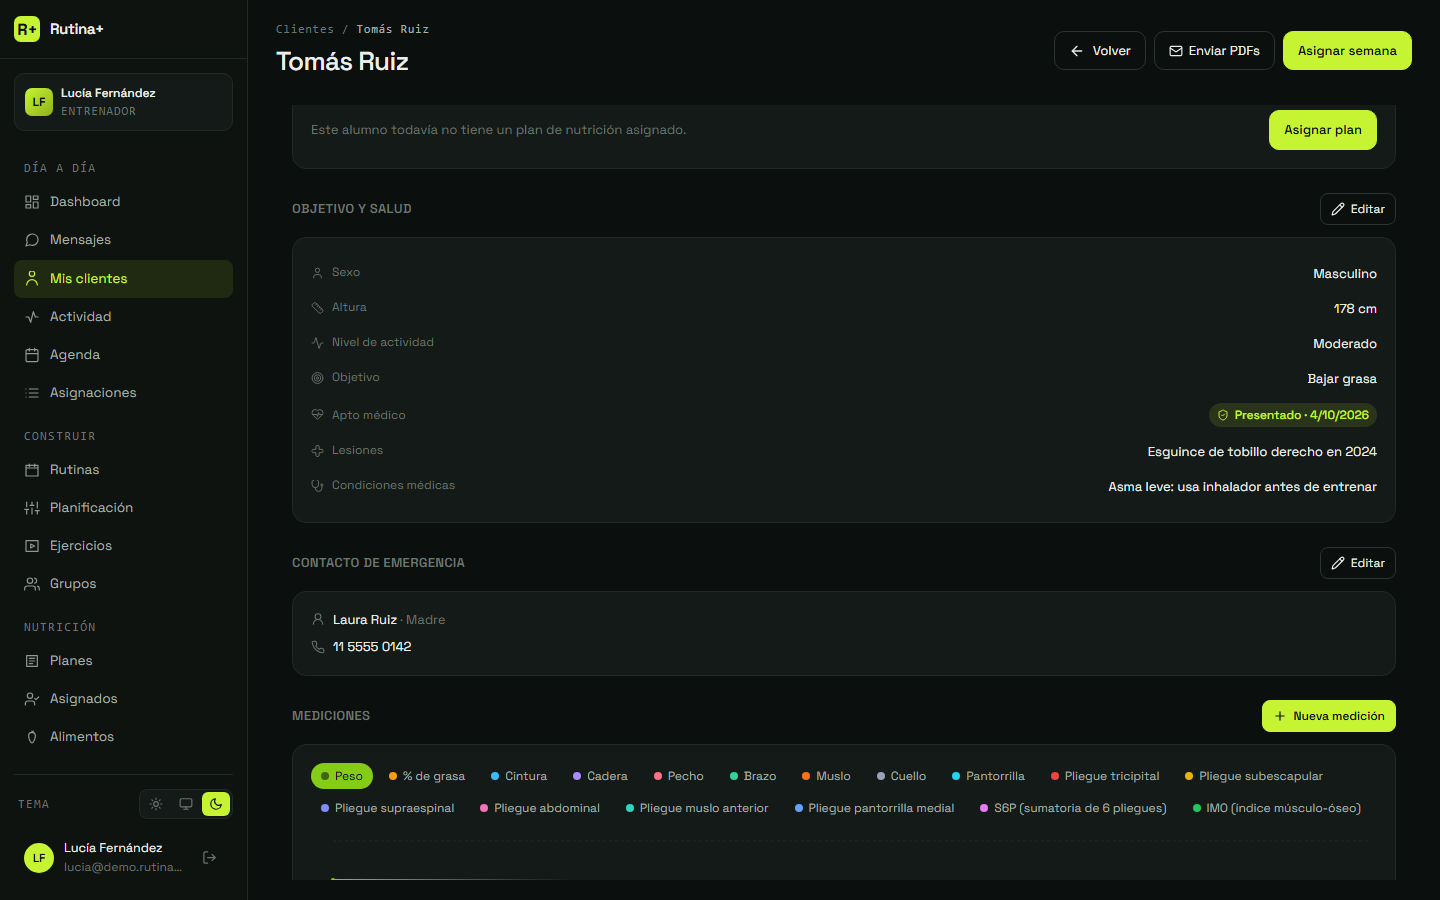
Task: Click Asignar semana button
Action: click(x=1347, y=51)
